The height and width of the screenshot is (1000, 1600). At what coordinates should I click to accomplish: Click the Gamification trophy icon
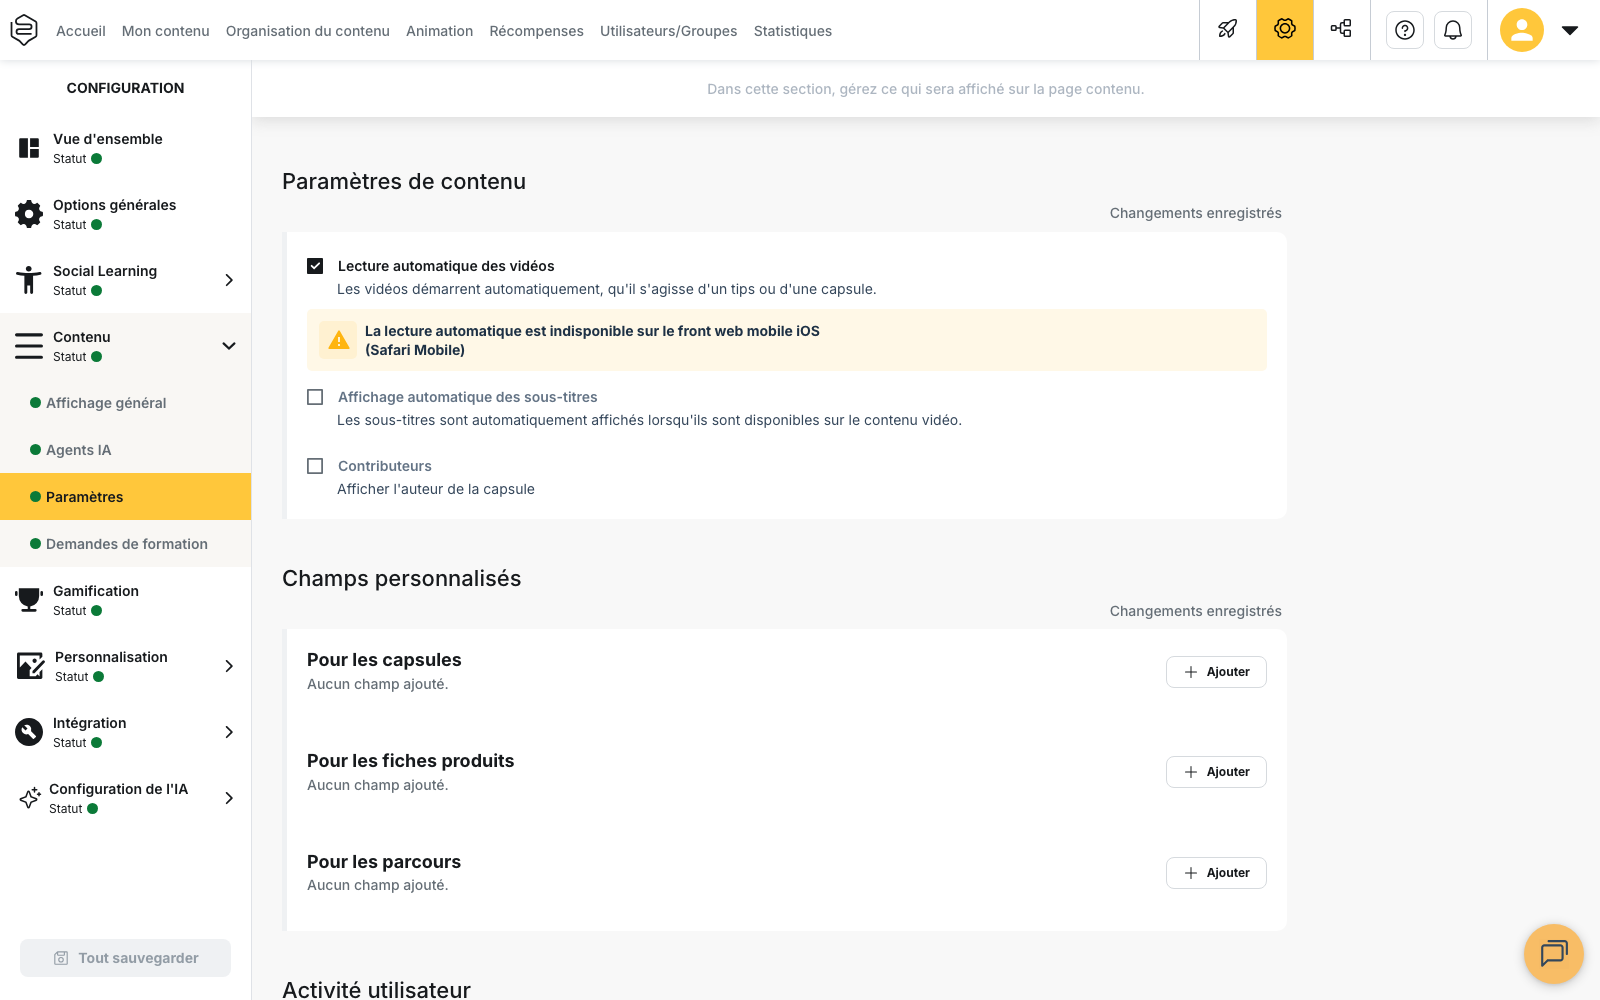[x=29, y=600]
